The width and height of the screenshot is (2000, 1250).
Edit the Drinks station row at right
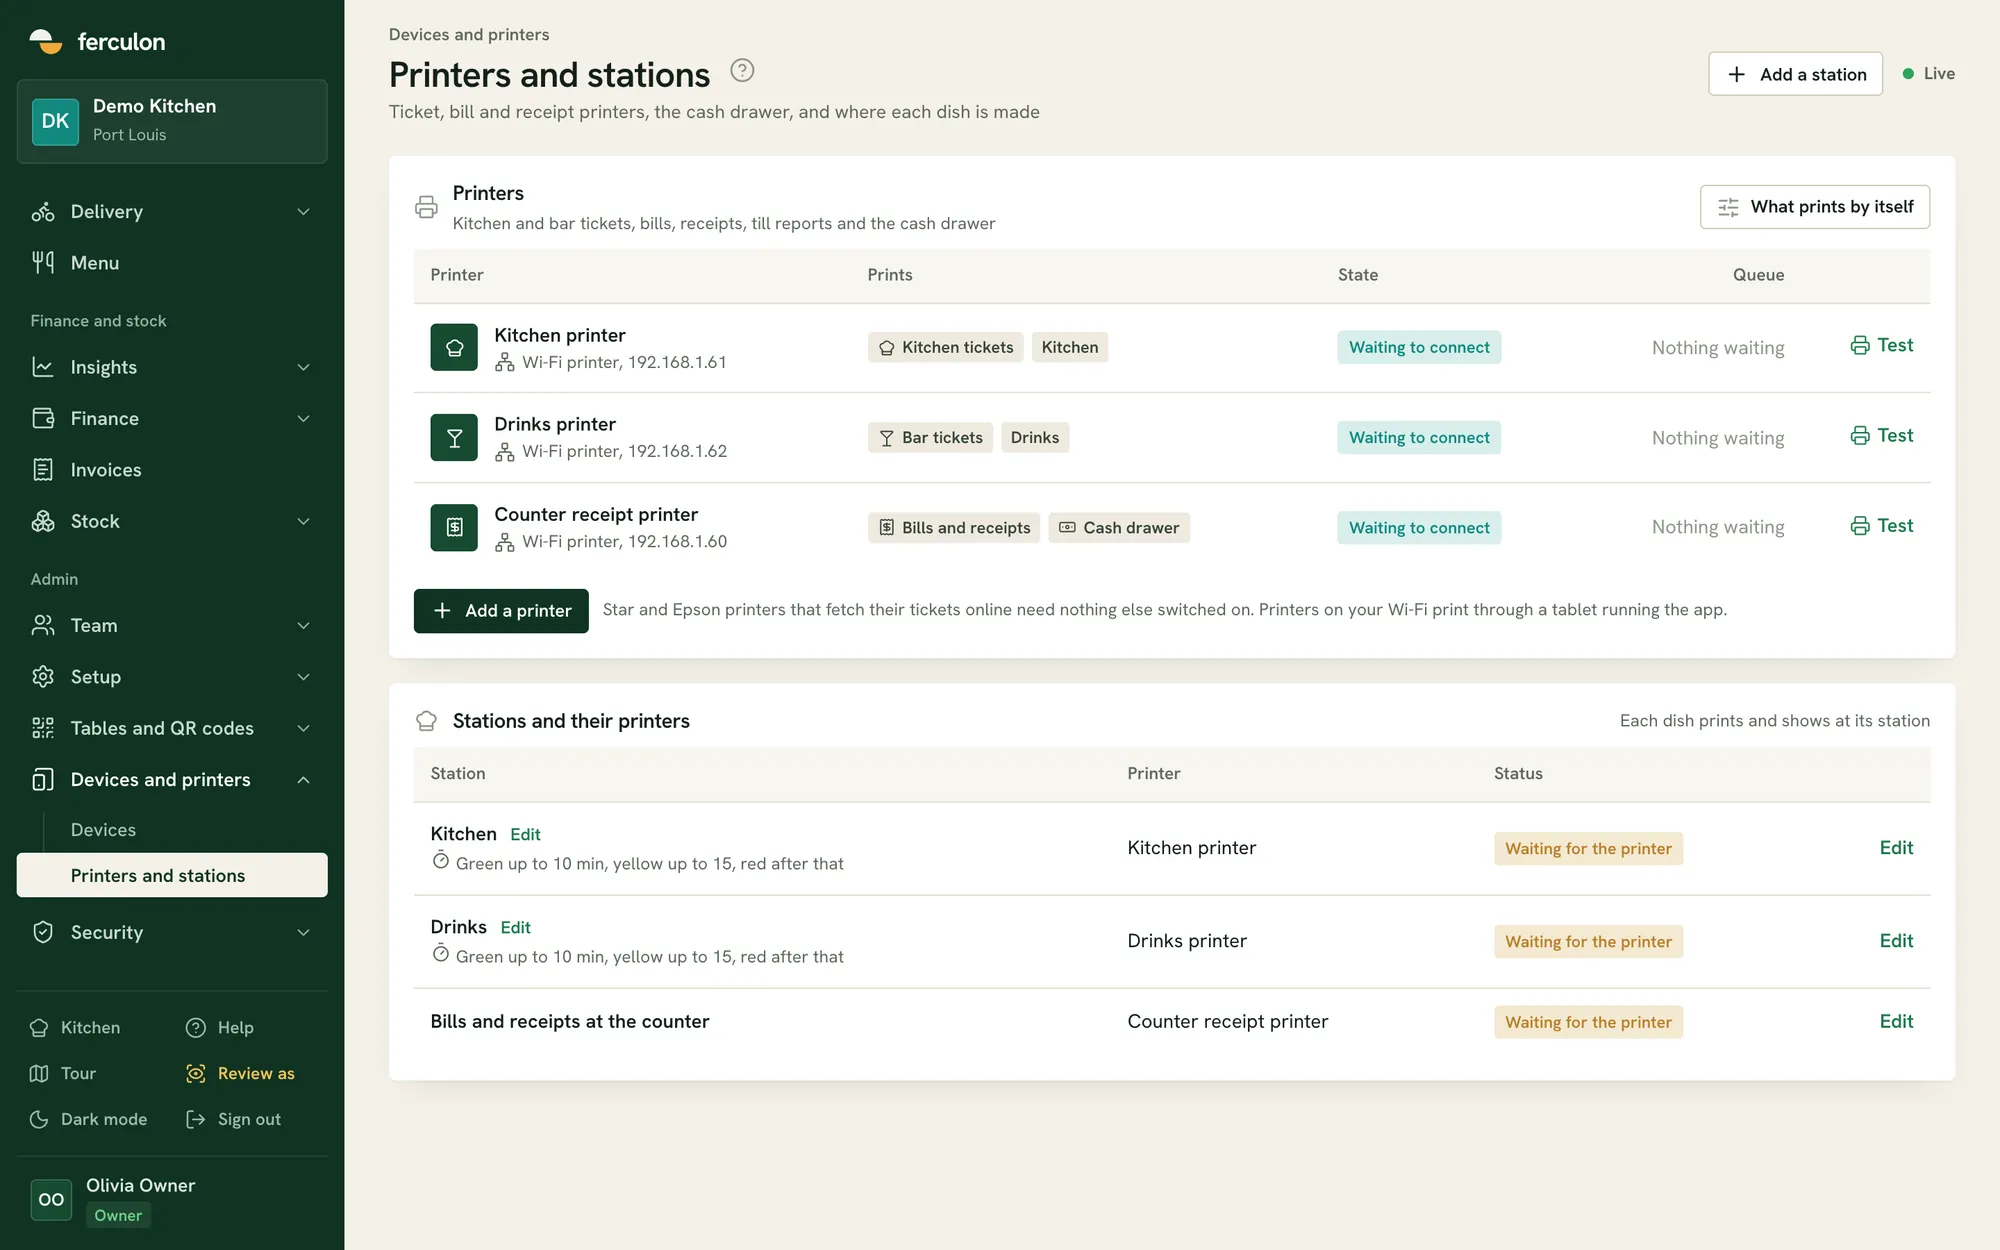click(1896, 941)
